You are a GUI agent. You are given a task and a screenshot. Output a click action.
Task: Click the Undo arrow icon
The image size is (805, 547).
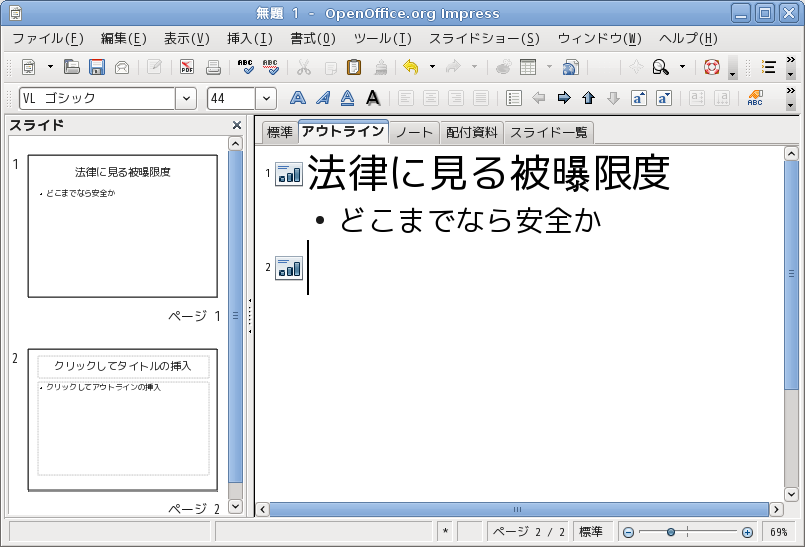pos(411,67)
